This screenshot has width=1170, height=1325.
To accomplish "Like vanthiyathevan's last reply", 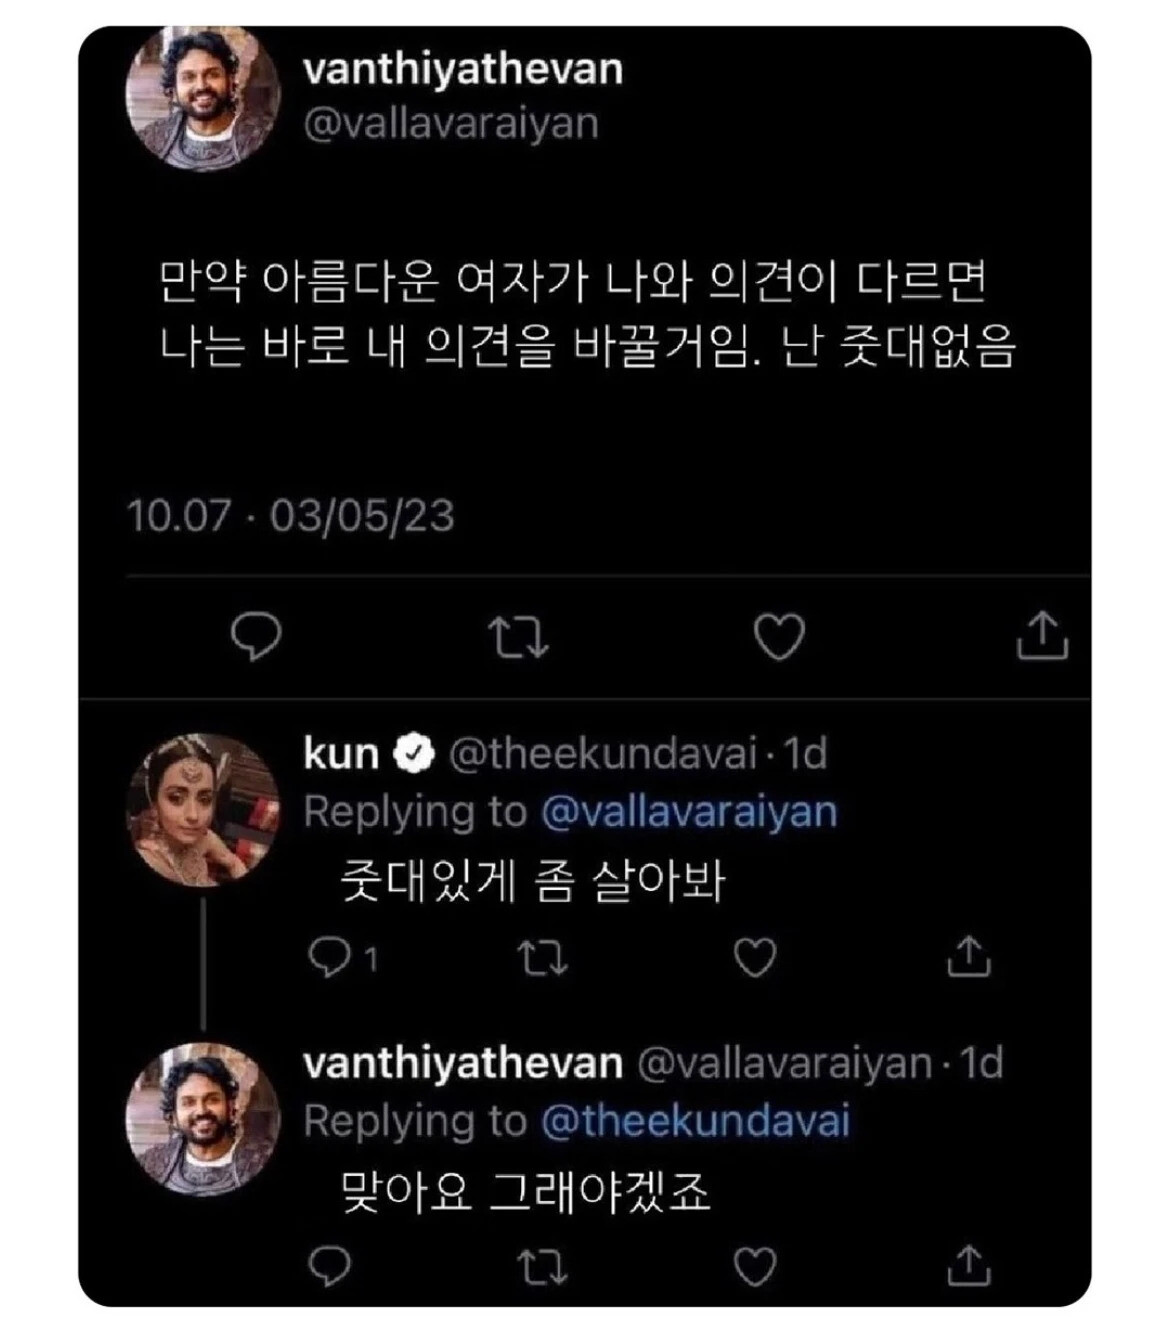I will (x=755, y=1266).
